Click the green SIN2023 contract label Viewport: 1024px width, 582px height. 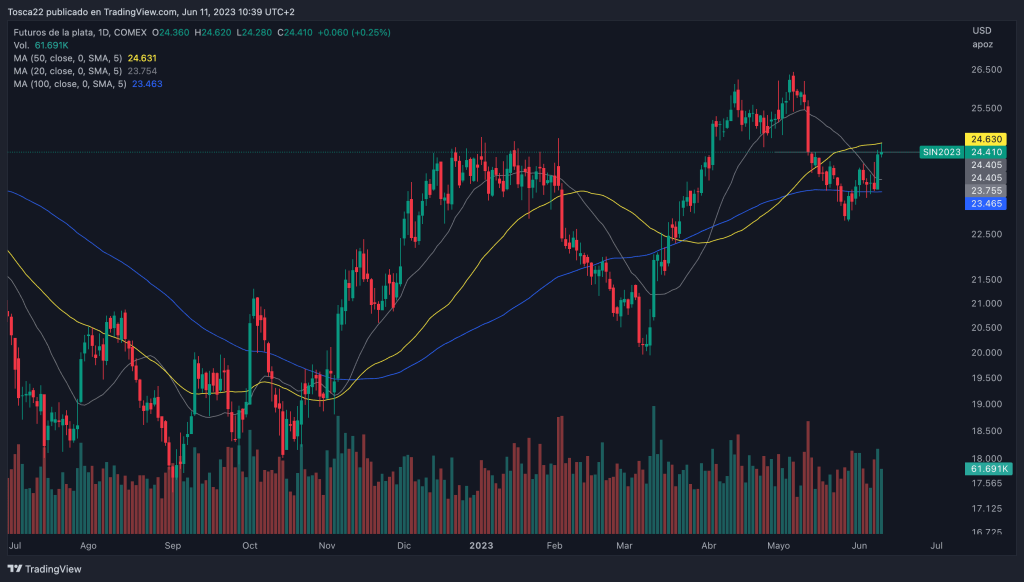(x=941, y=152)
